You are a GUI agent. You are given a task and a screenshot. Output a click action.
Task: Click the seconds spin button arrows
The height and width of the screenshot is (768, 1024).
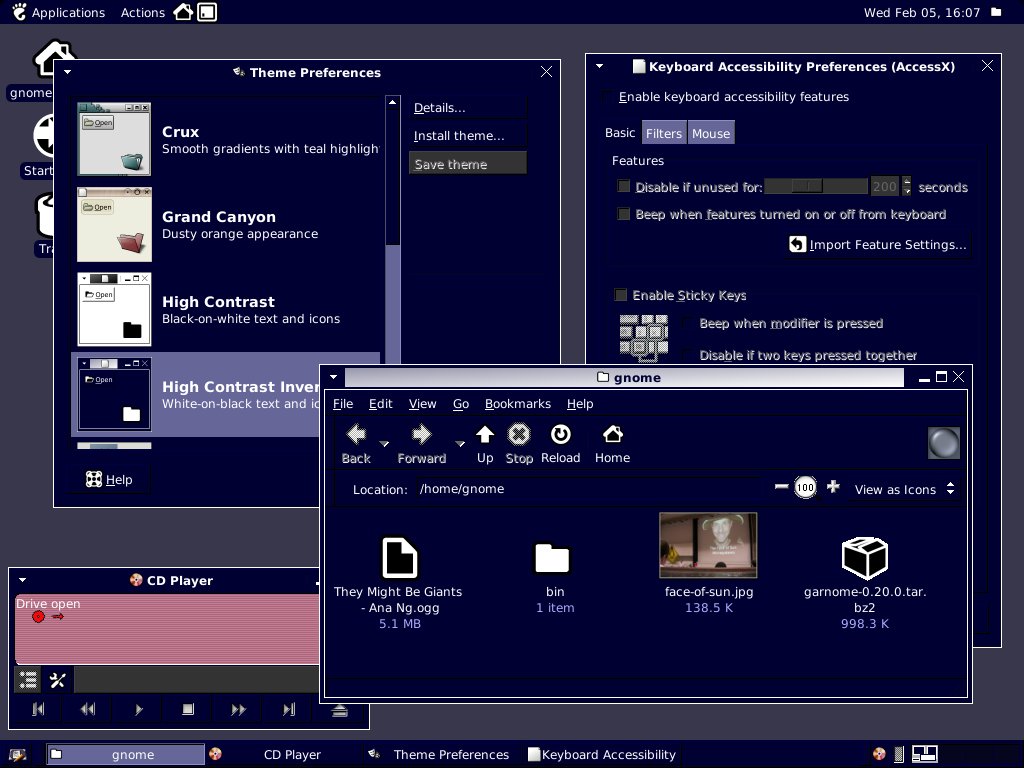pos(906,187)
